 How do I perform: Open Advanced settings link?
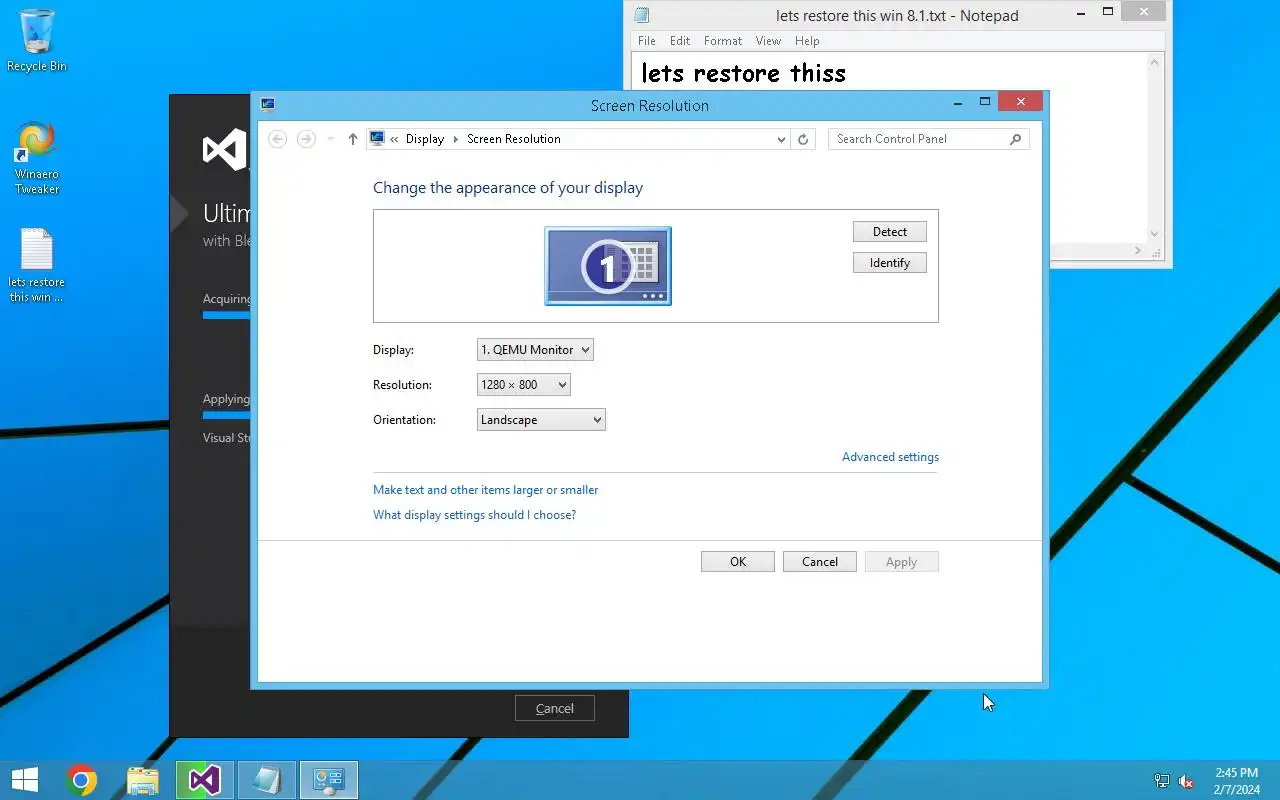coord(890,457)
